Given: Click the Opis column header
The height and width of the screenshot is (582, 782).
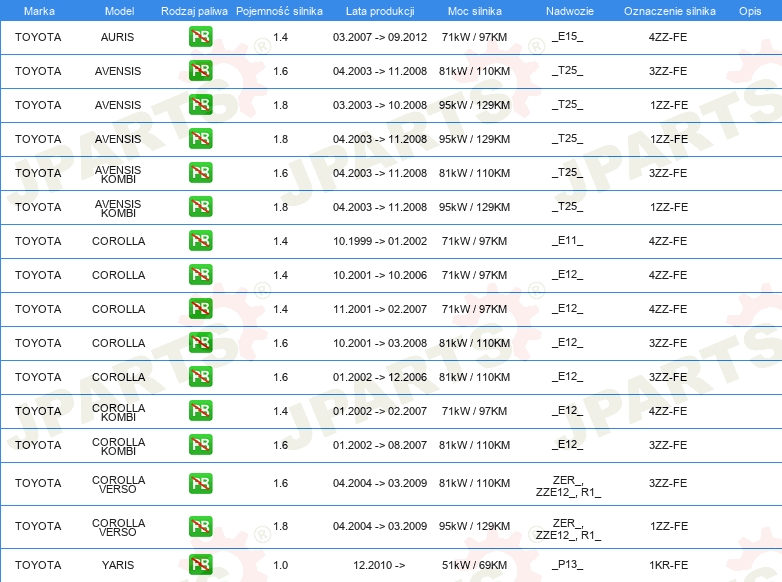Looking at the screenshot, I should 750,11.
